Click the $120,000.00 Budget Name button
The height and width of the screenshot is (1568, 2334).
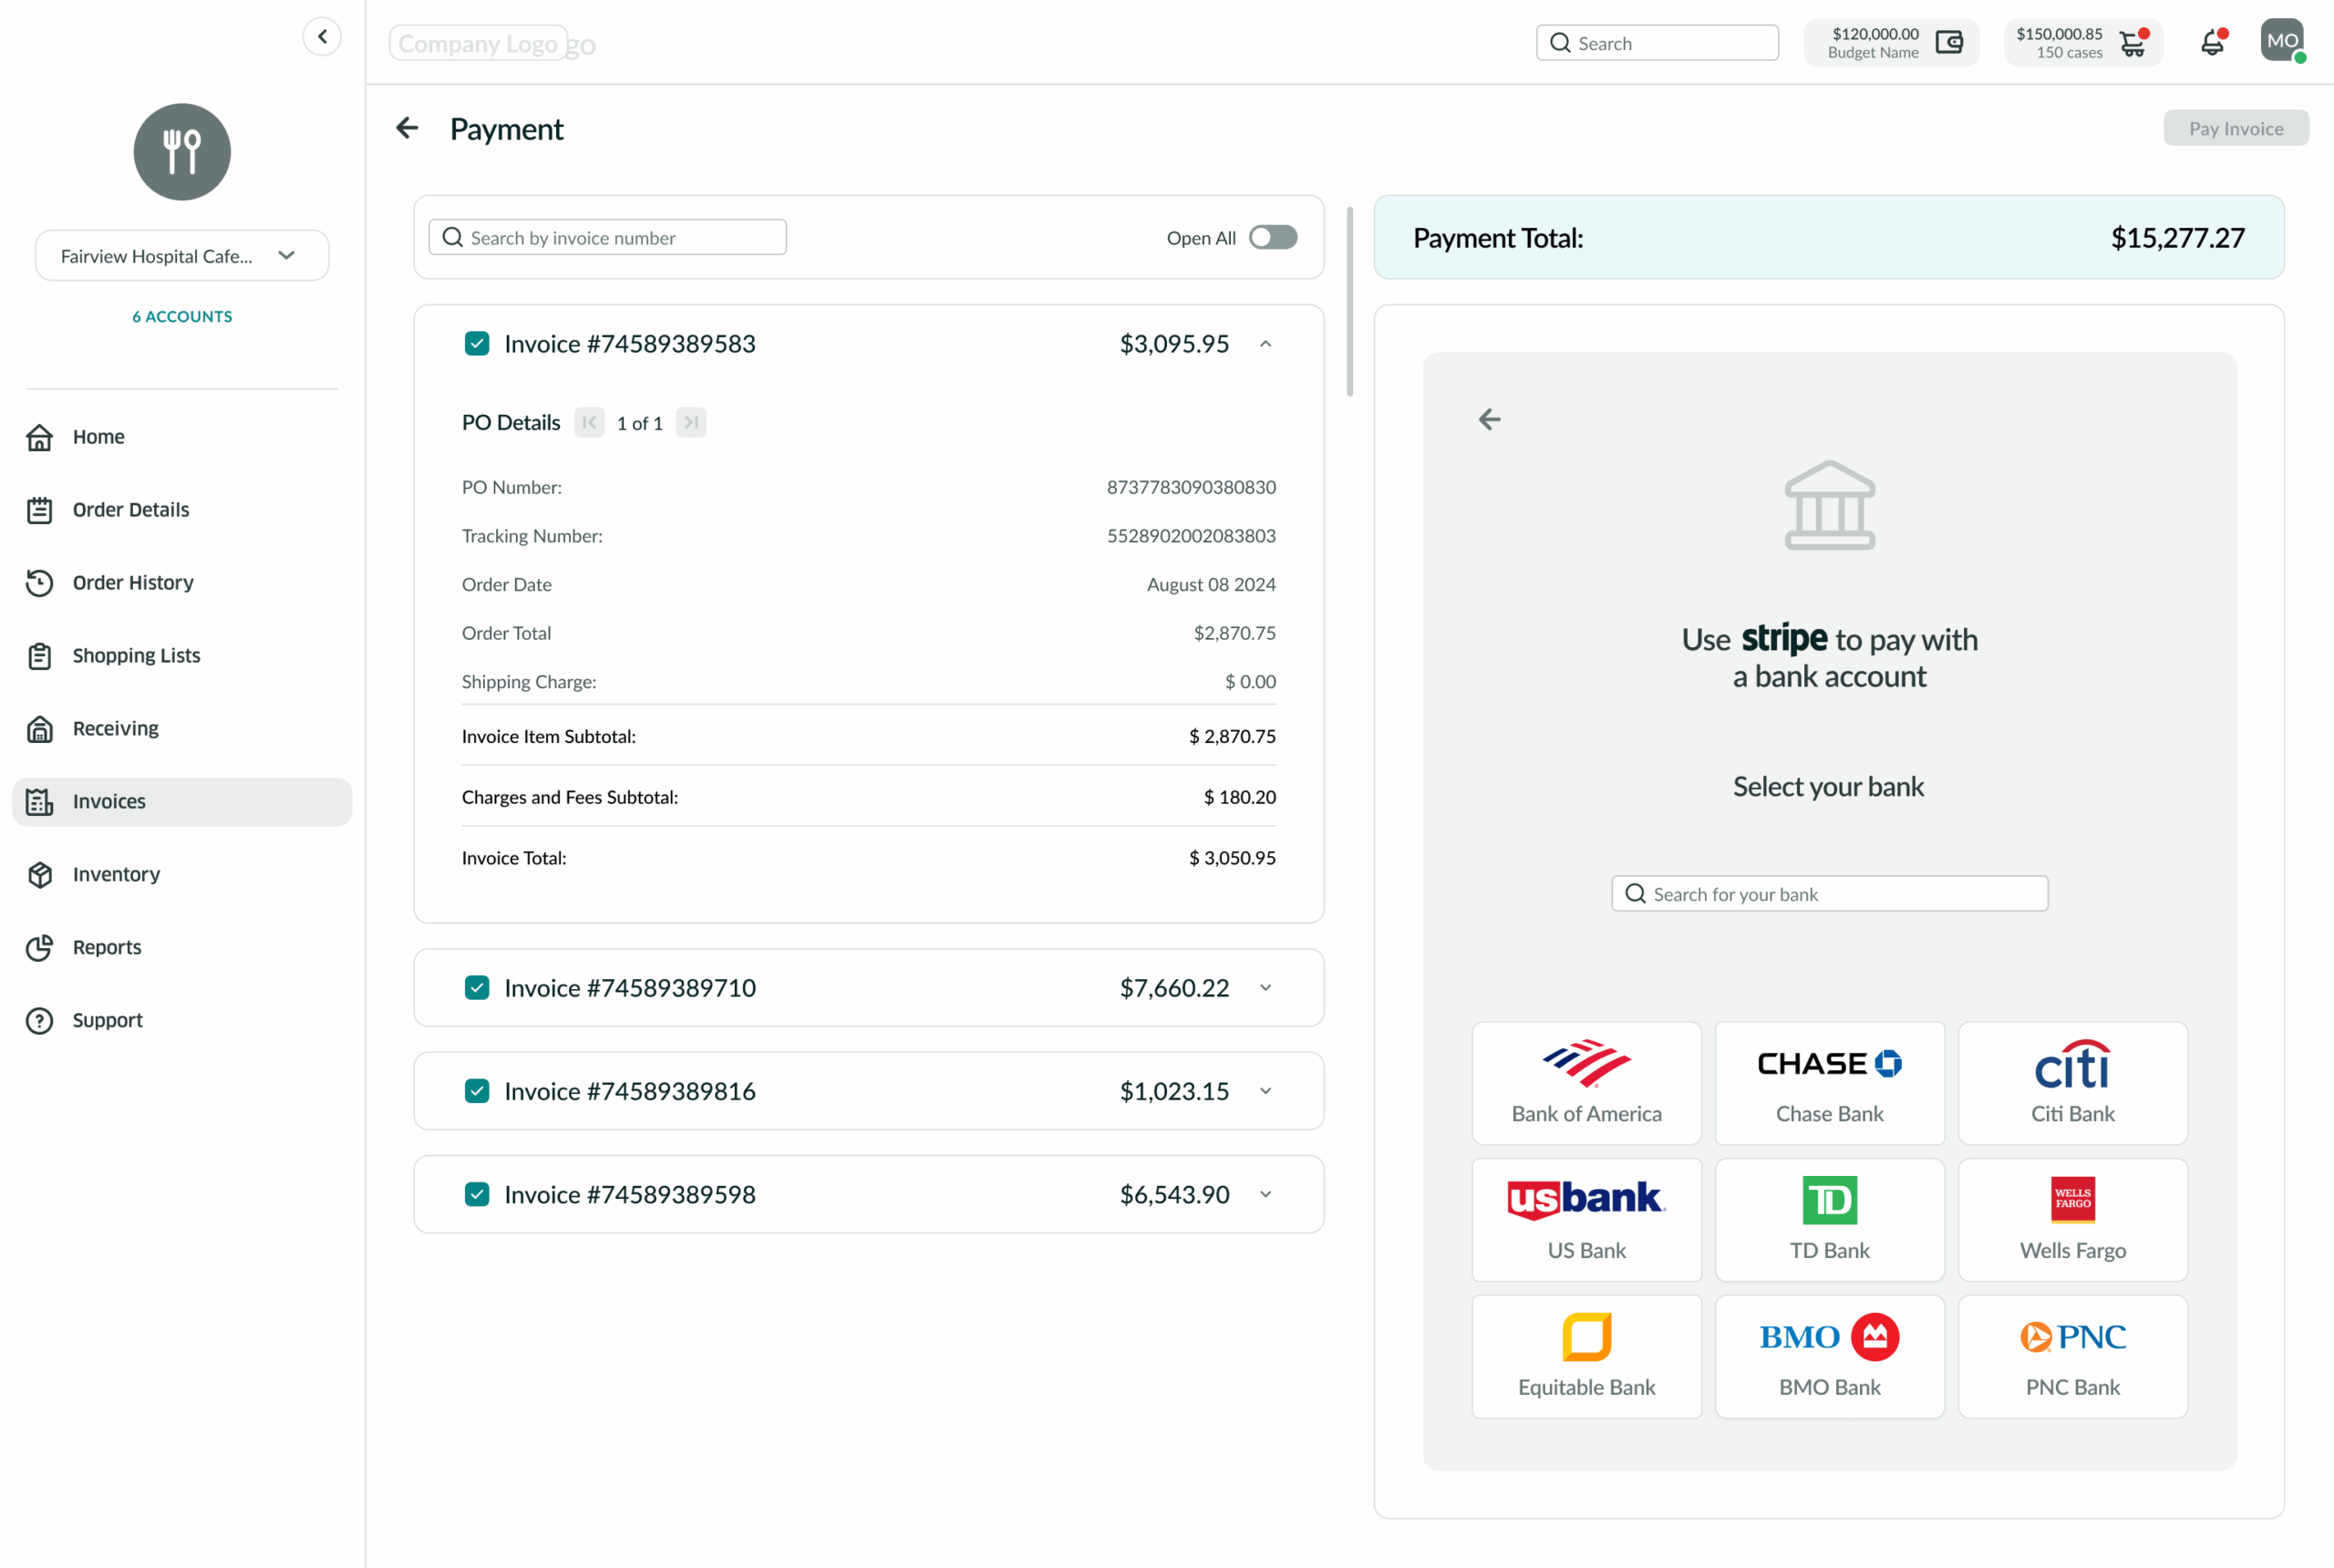click(x=1891, y=43)
